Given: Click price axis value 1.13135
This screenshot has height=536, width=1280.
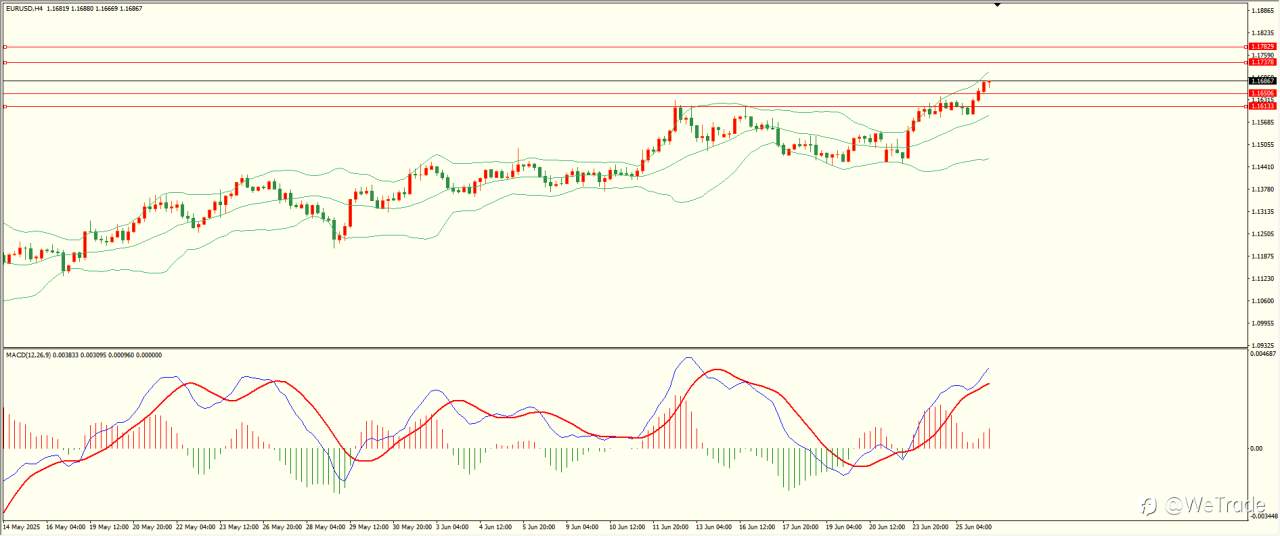Looking at the screenshot, I should click(x=1262, y=212).
